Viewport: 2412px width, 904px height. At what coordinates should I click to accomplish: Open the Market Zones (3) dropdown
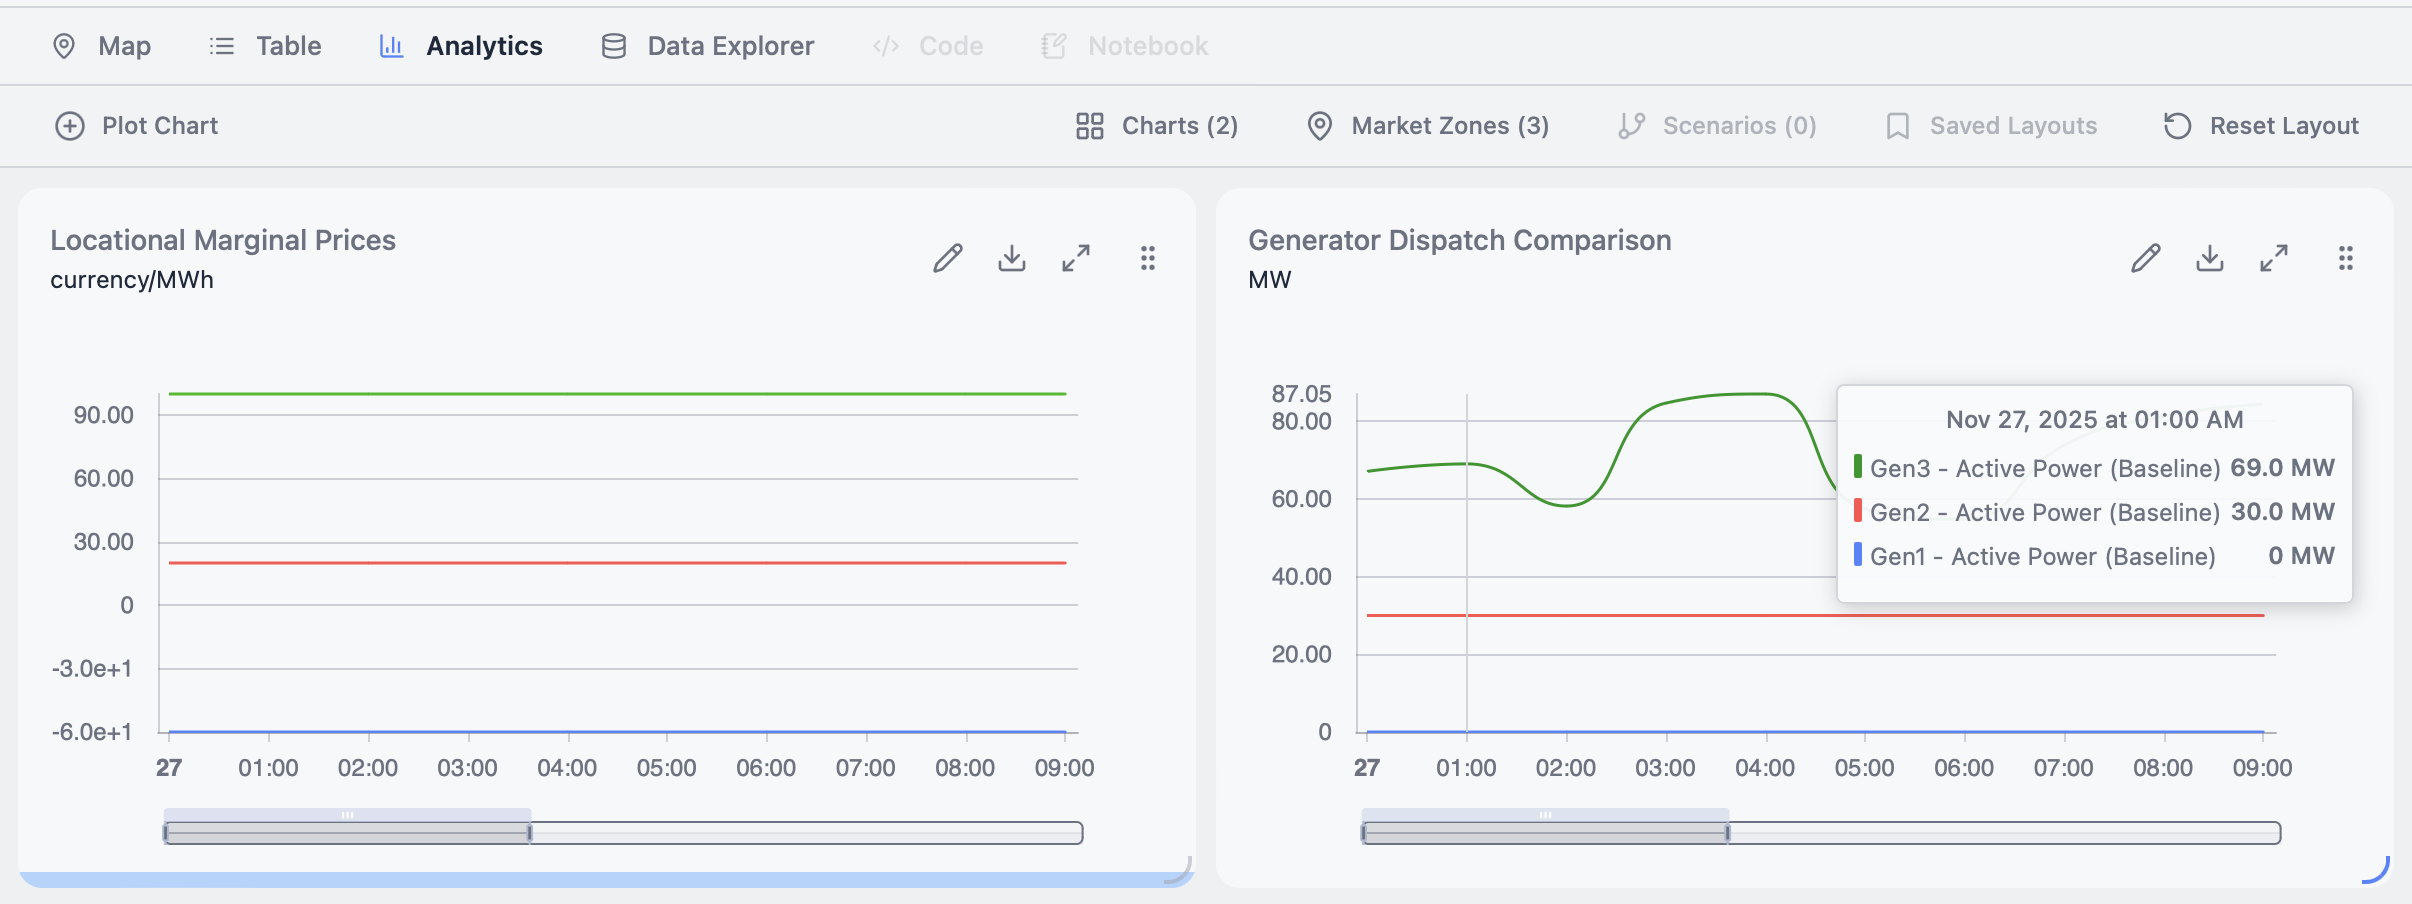point(1428,126)
